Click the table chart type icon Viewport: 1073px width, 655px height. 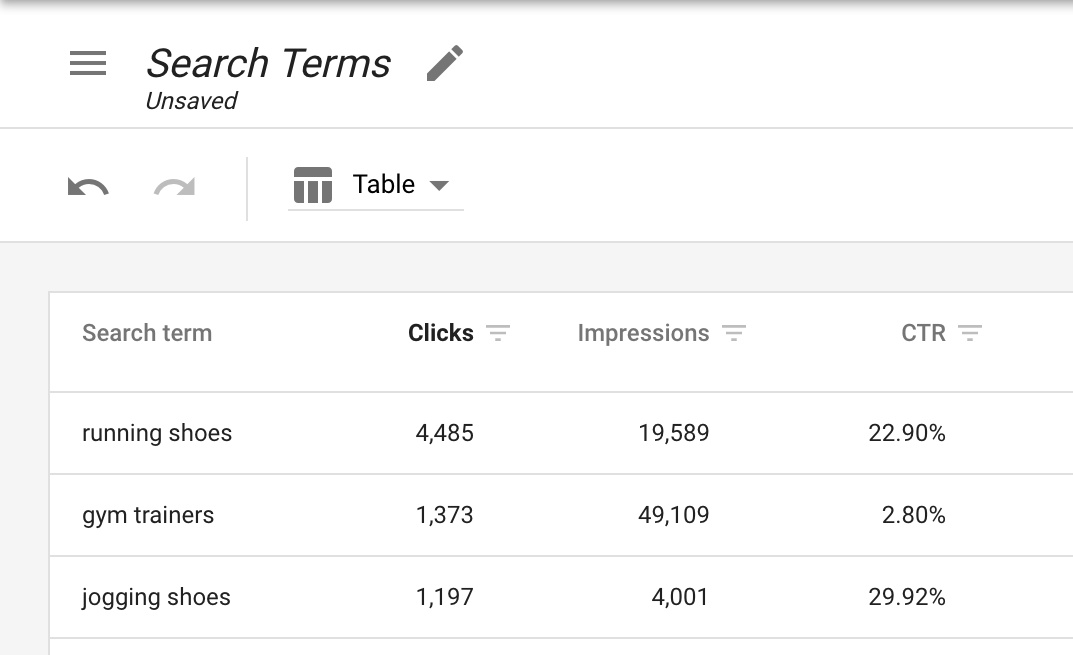(x=313, y=185)
